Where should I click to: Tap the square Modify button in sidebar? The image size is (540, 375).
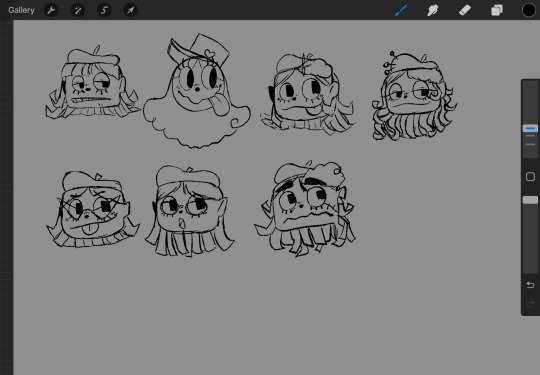(530, 177)
